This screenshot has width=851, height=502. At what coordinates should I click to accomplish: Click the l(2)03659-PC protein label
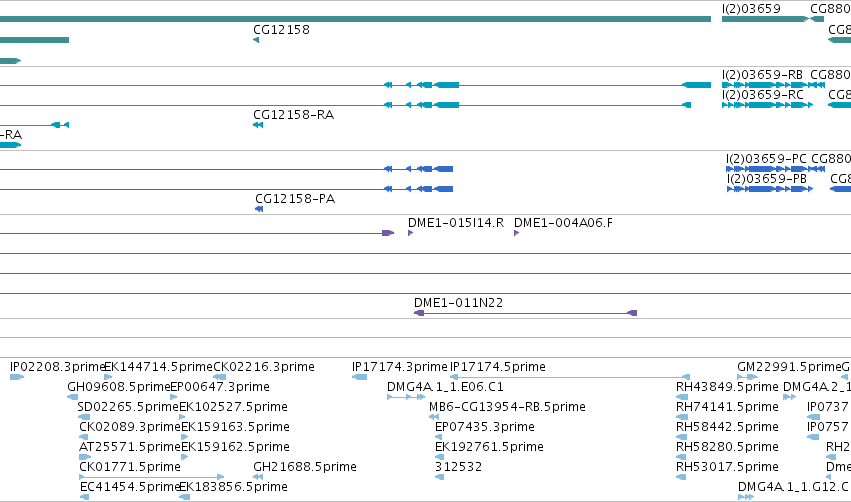pos(766,159)
